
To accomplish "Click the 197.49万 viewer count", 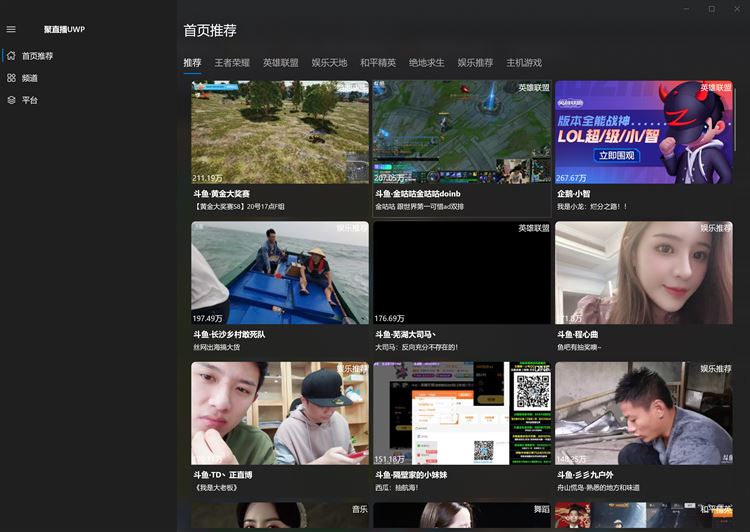I will pos(208,319).
